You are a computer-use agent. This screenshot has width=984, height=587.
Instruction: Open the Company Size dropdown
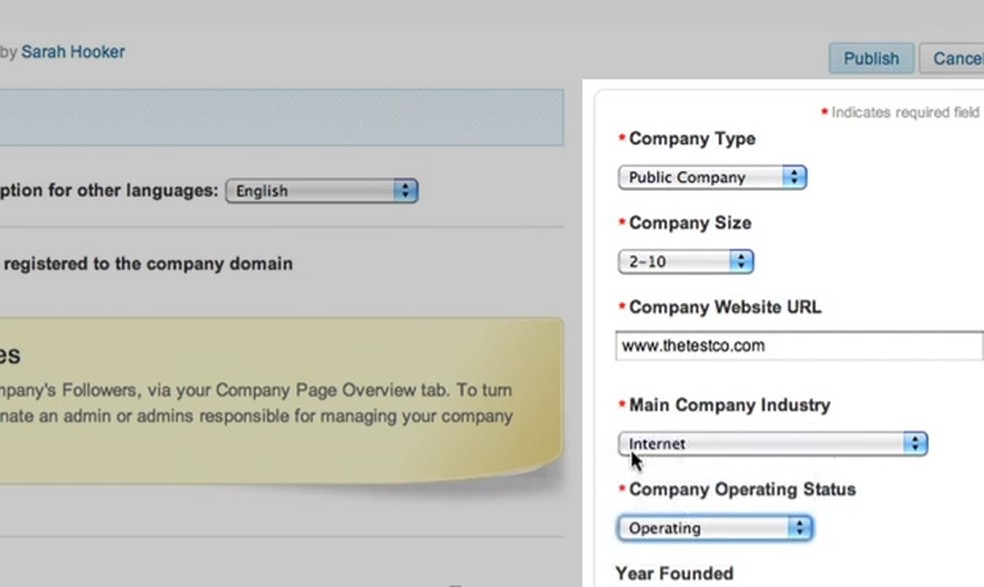point(686,262)
